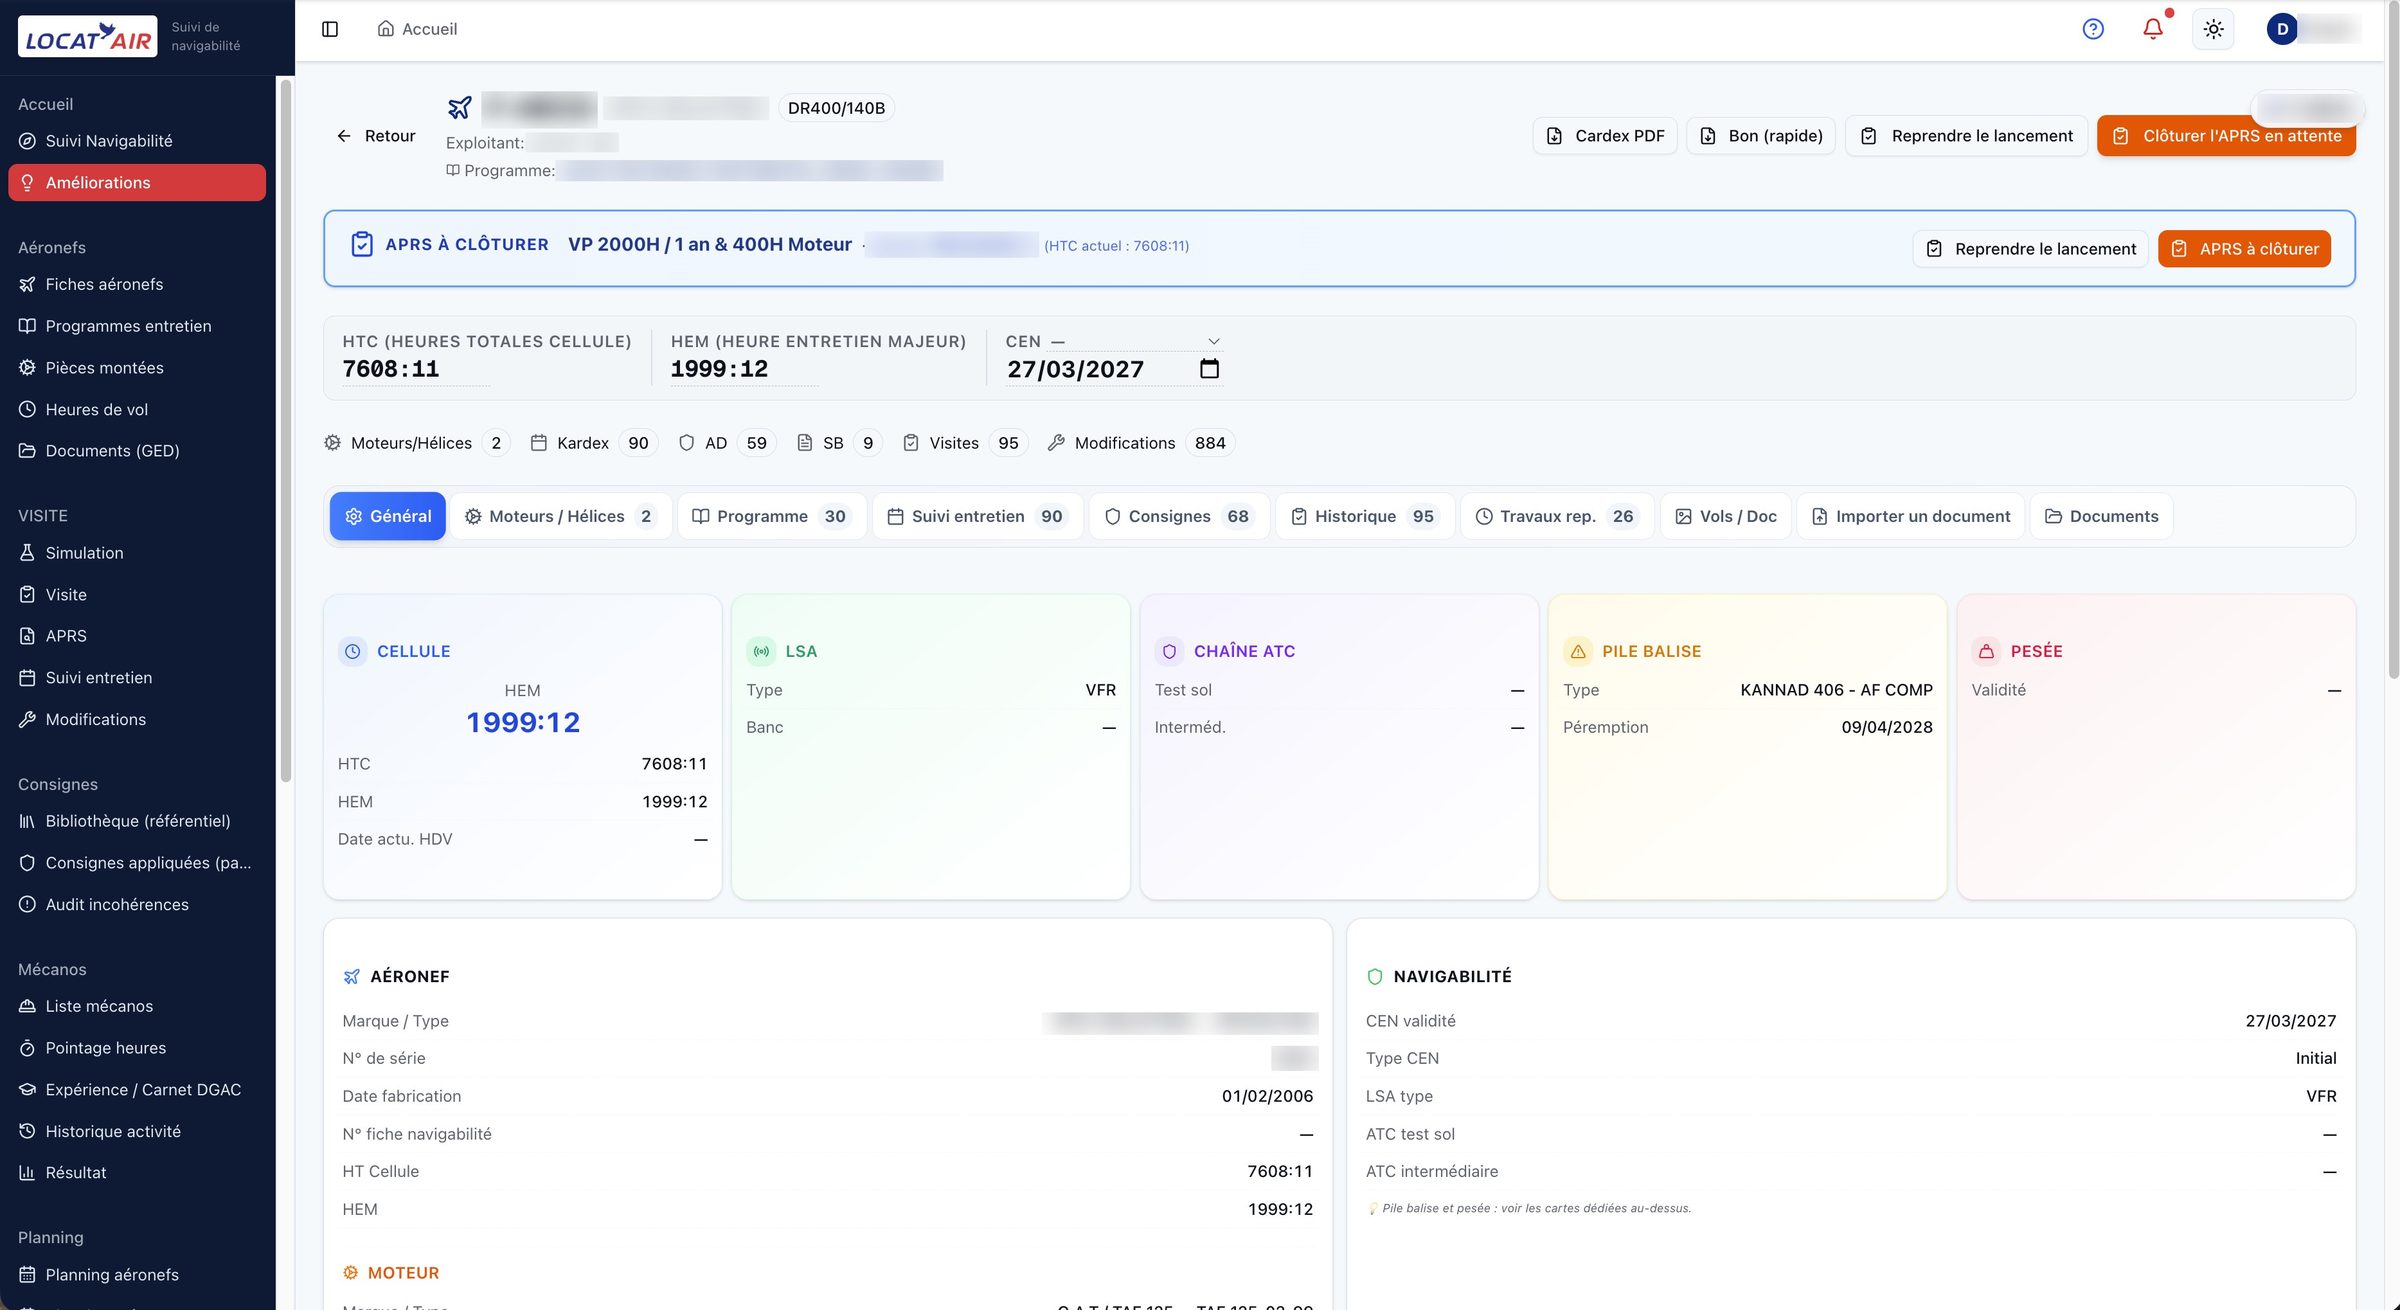Open the CEN date calendar picker icon
This screenshot has height=1310, width=2400.
1209,369
